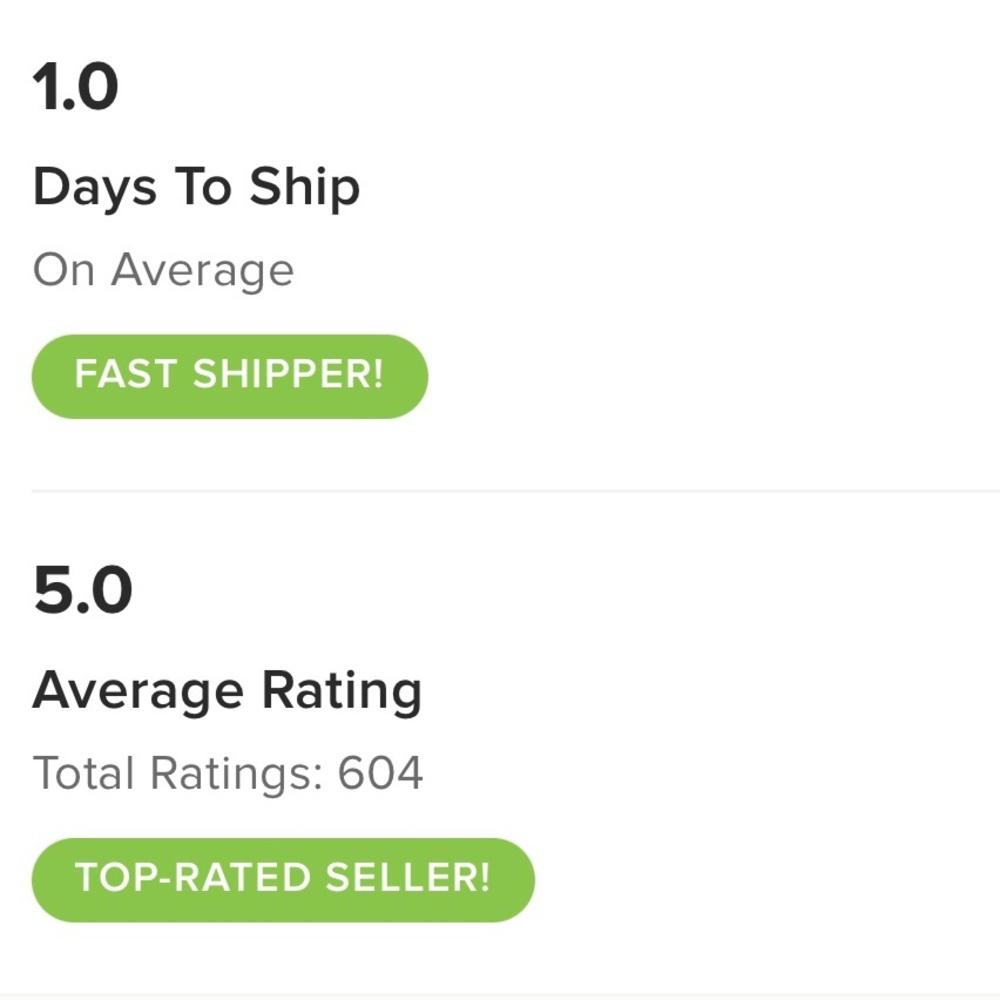The width and height of the screenshot is (1000, 1000).
Task: Select the Average Rating heading
Action: [227, 691]
